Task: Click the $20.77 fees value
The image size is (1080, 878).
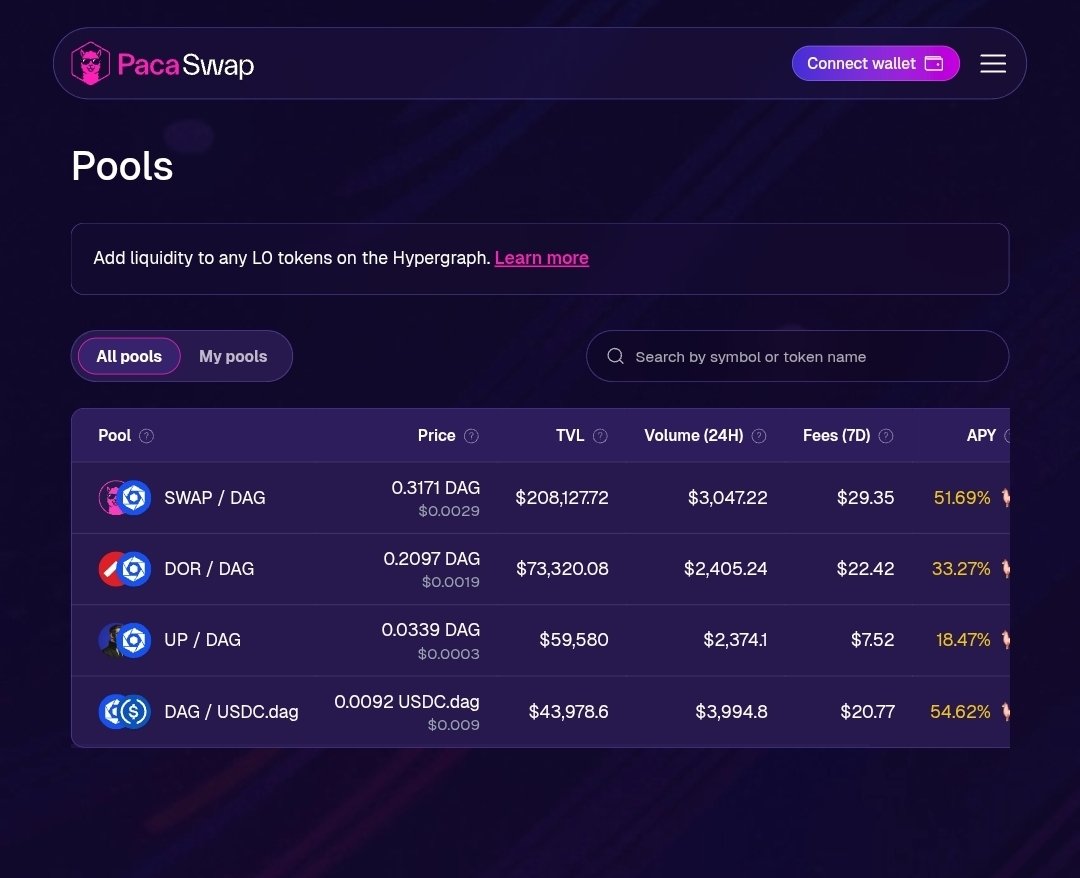Action: pyautogui.click(x=867, y=711)
